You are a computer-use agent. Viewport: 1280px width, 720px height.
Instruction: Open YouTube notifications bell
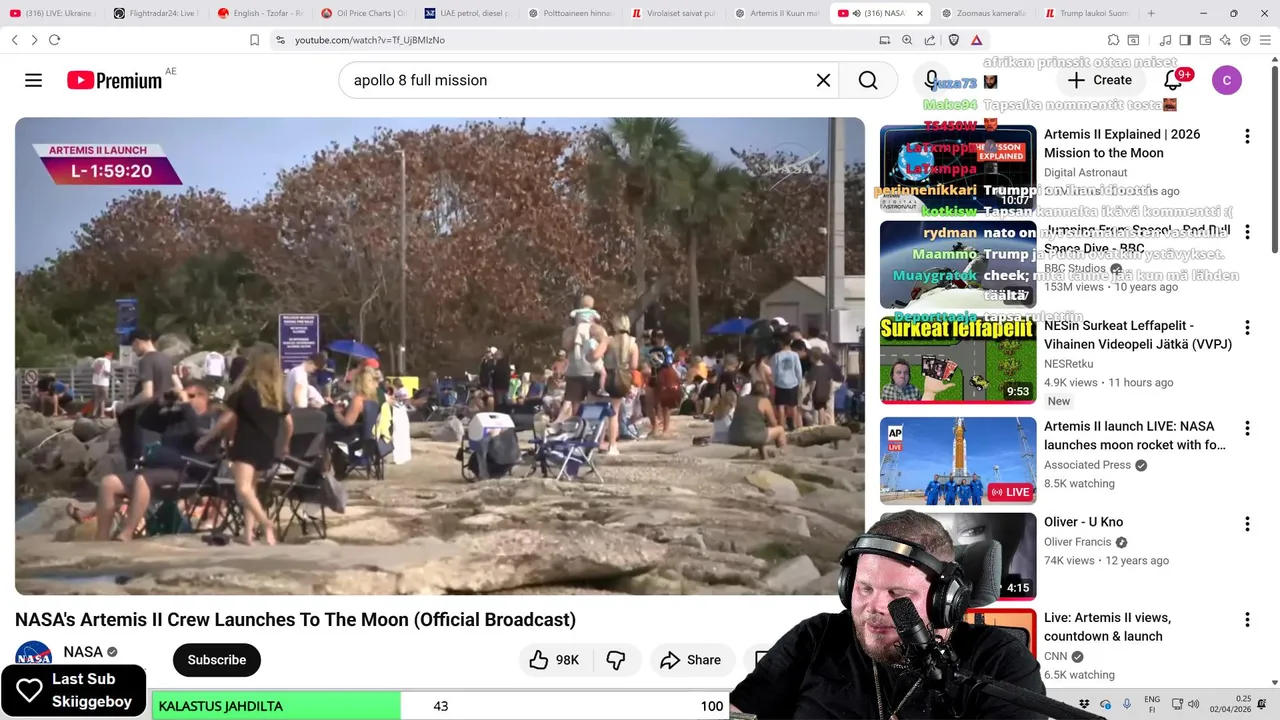(1173, 80)
